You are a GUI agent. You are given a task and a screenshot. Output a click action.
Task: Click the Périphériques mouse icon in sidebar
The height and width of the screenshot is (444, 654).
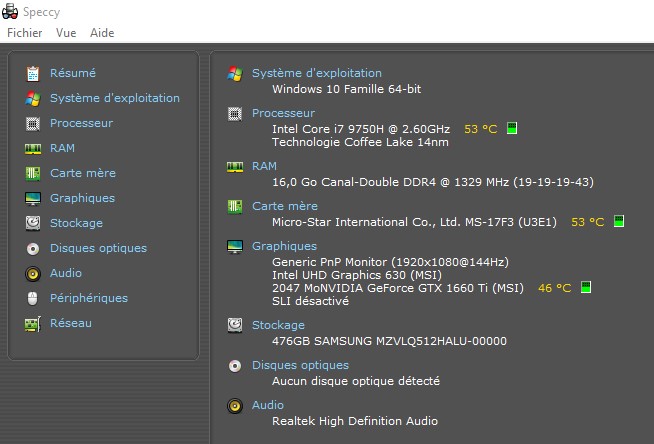pos(33,298)
